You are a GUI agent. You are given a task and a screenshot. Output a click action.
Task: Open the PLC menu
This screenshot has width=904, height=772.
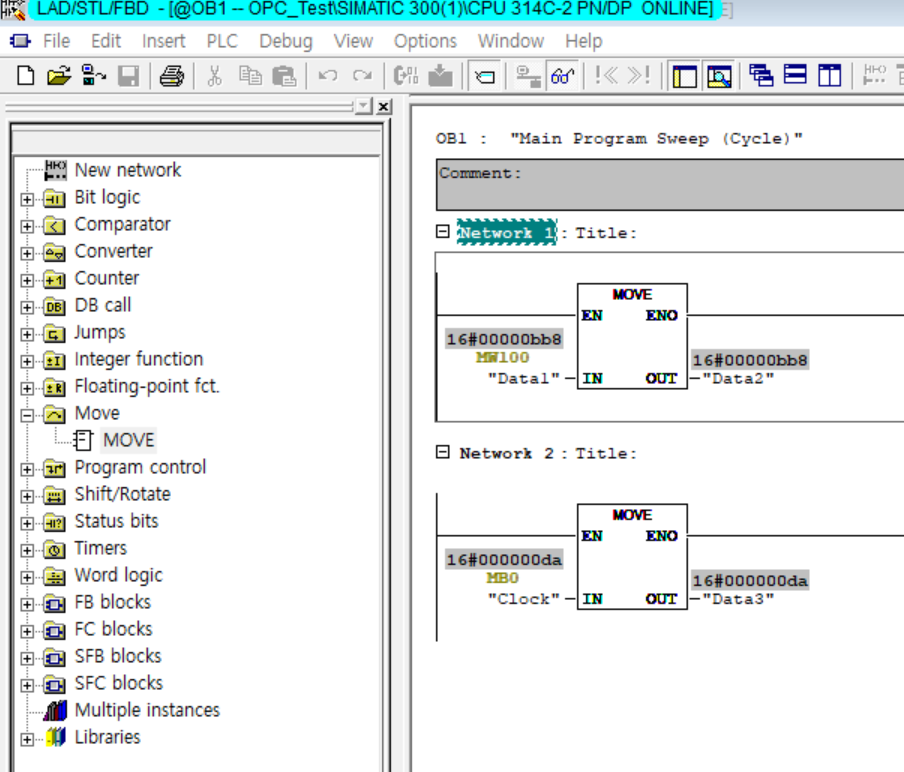pyautogui.click(x=221, y=41)
